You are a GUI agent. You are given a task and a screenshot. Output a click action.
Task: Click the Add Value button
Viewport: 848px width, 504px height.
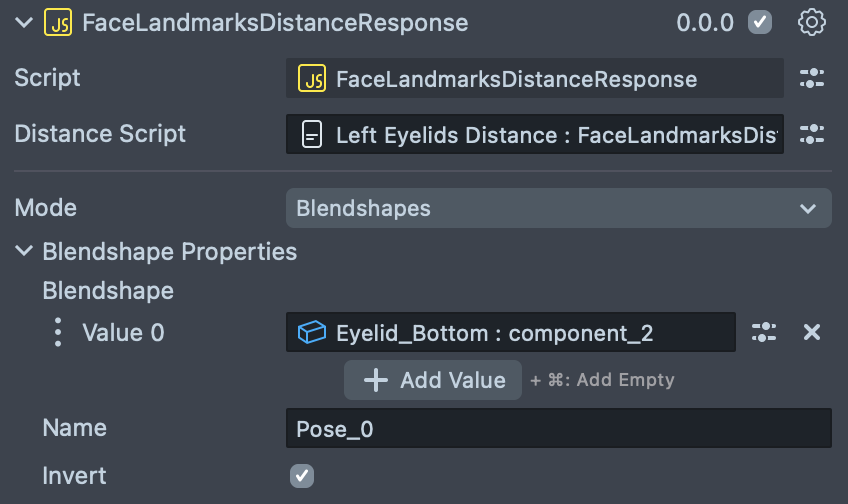(x=433, y=380)
